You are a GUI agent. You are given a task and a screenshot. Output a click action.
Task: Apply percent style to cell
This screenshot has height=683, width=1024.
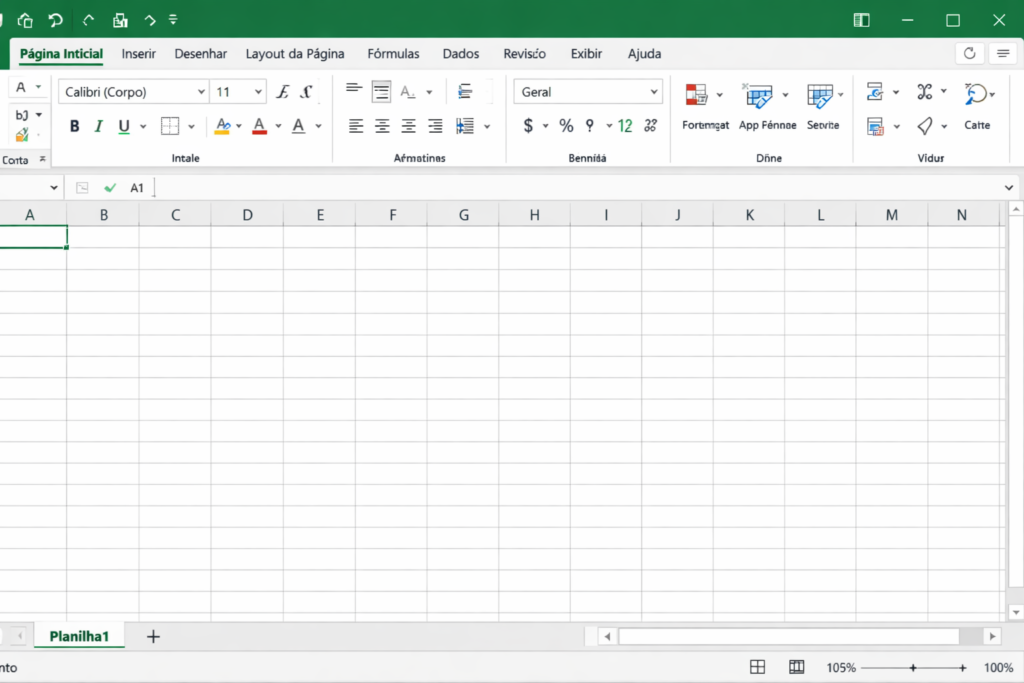coord(566,126)
